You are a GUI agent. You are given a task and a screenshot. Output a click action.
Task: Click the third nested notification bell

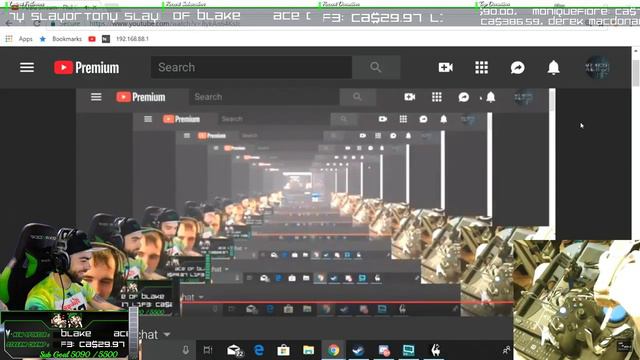[x=444, y=119]
